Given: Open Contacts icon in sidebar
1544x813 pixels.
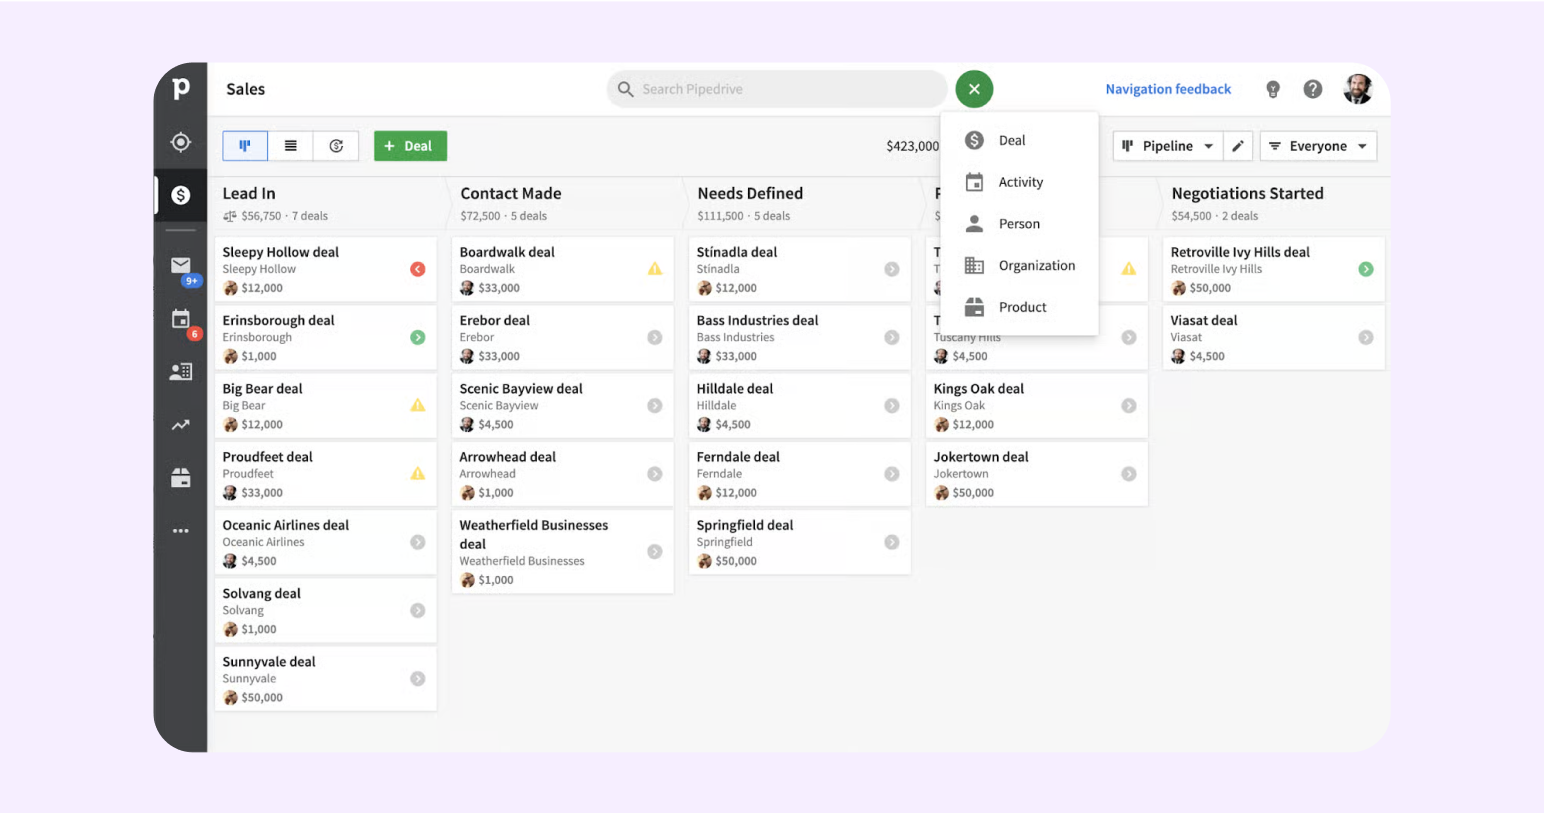Looking at the screenshot, I should click(x=180, y=372).
